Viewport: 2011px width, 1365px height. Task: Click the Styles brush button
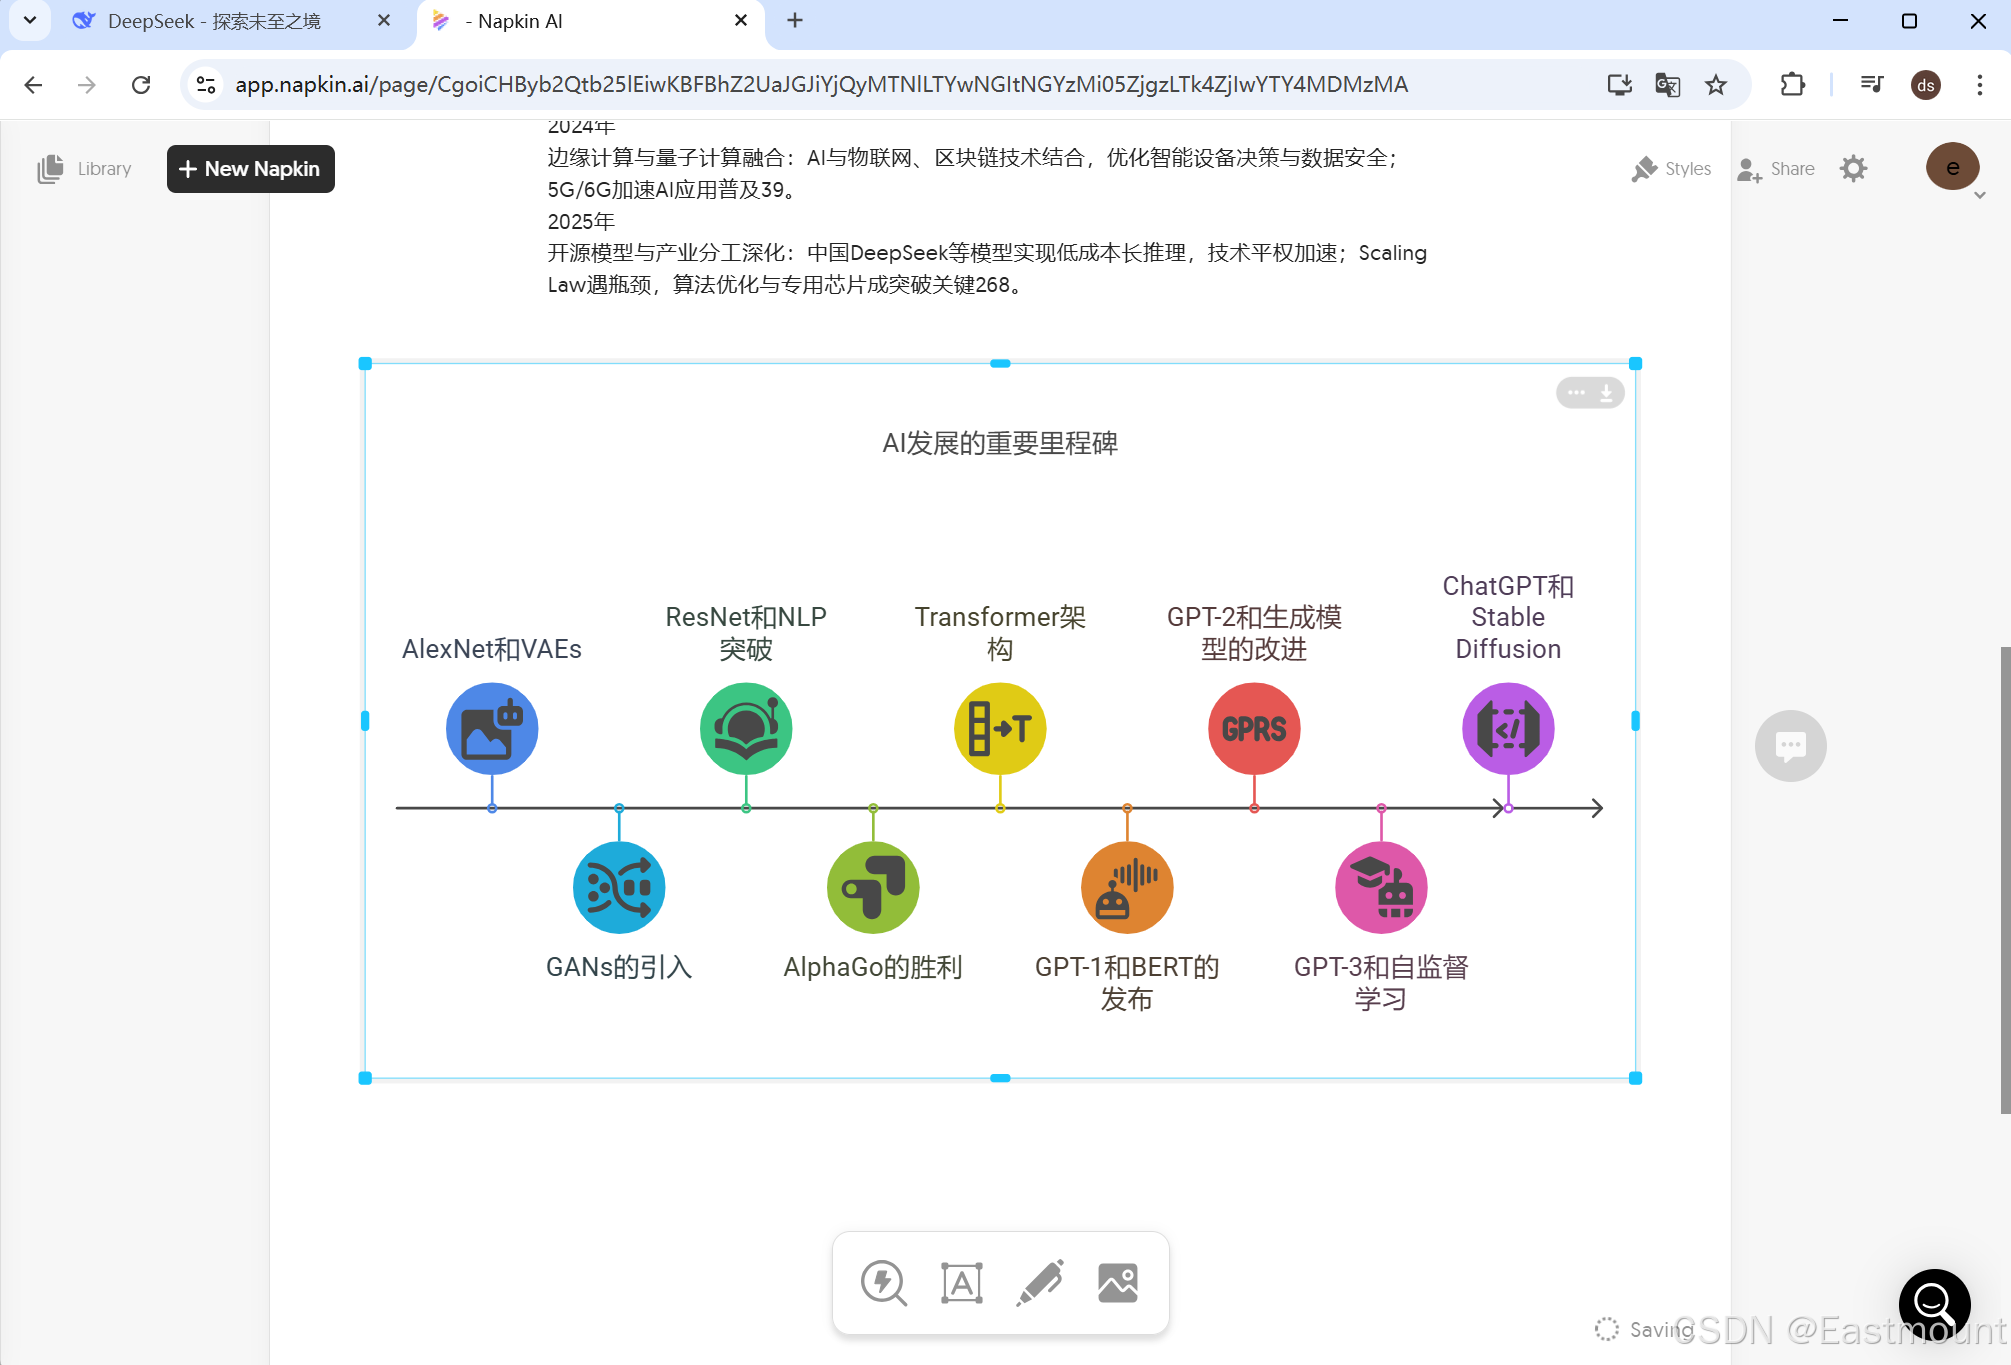(1671, 169)
